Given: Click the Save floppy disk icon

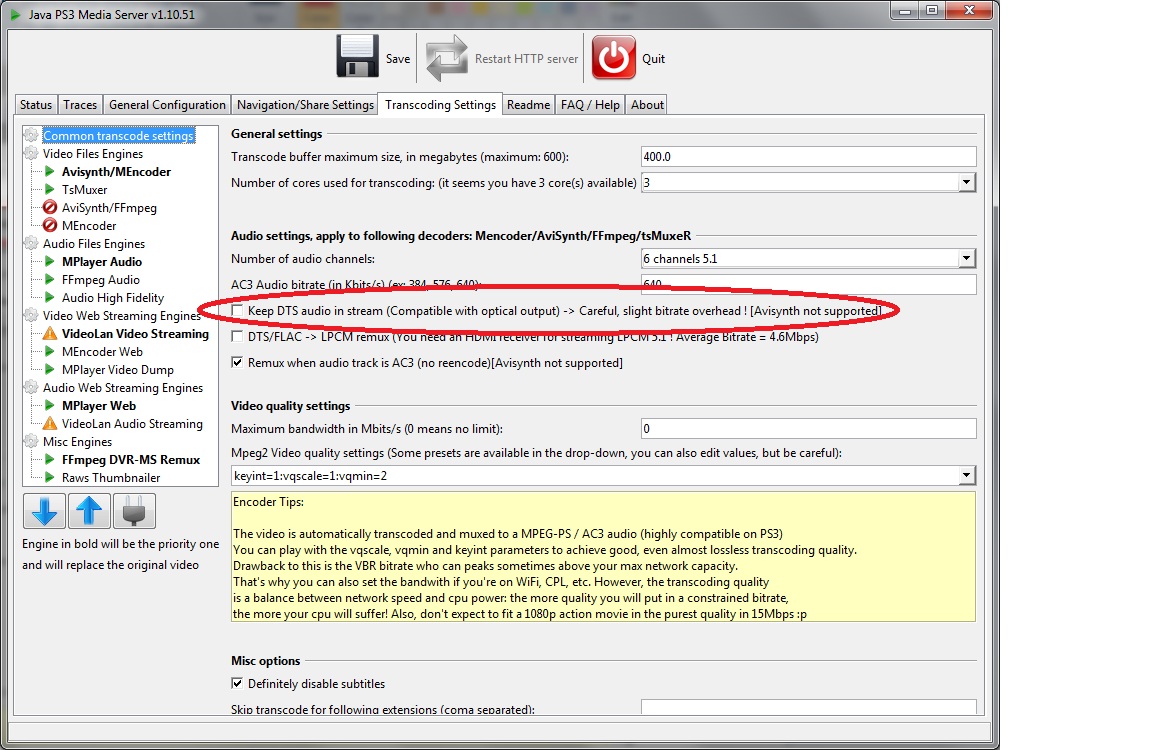Looking at the screenshot, I should click(358, 57).
